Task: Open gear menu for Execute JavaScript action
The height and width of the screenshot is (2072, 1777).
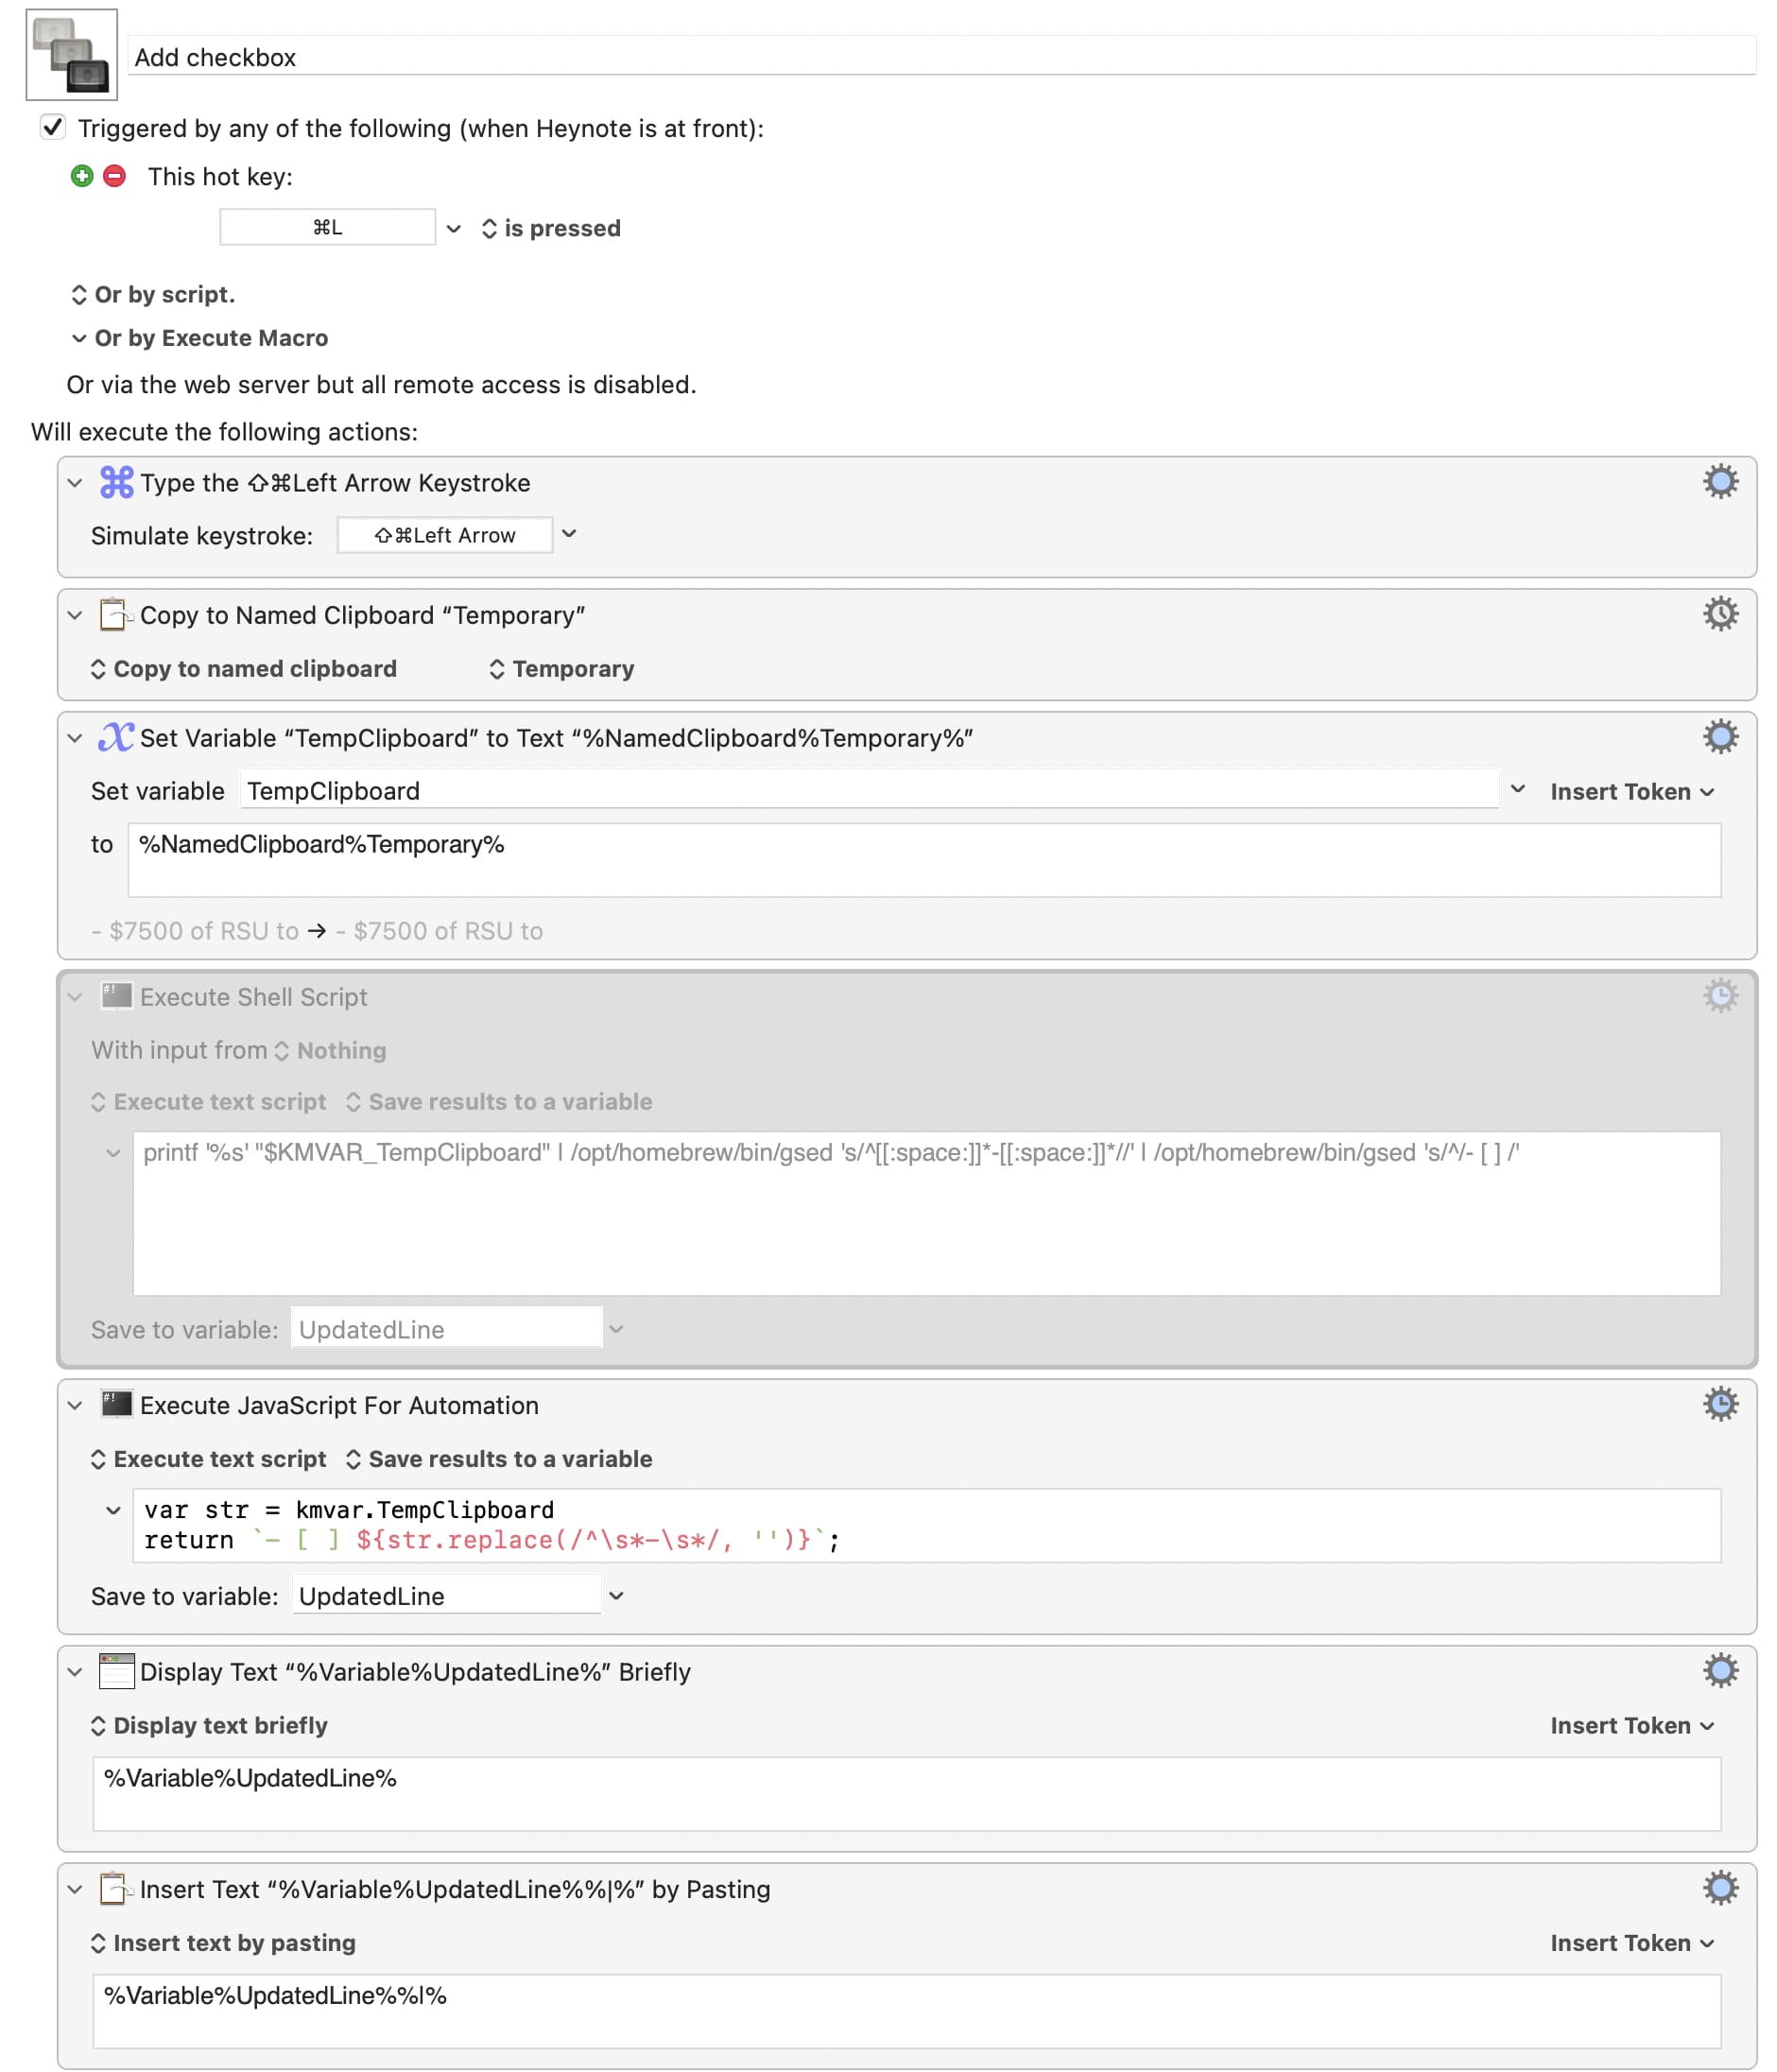Action: pos(1719,1404)
